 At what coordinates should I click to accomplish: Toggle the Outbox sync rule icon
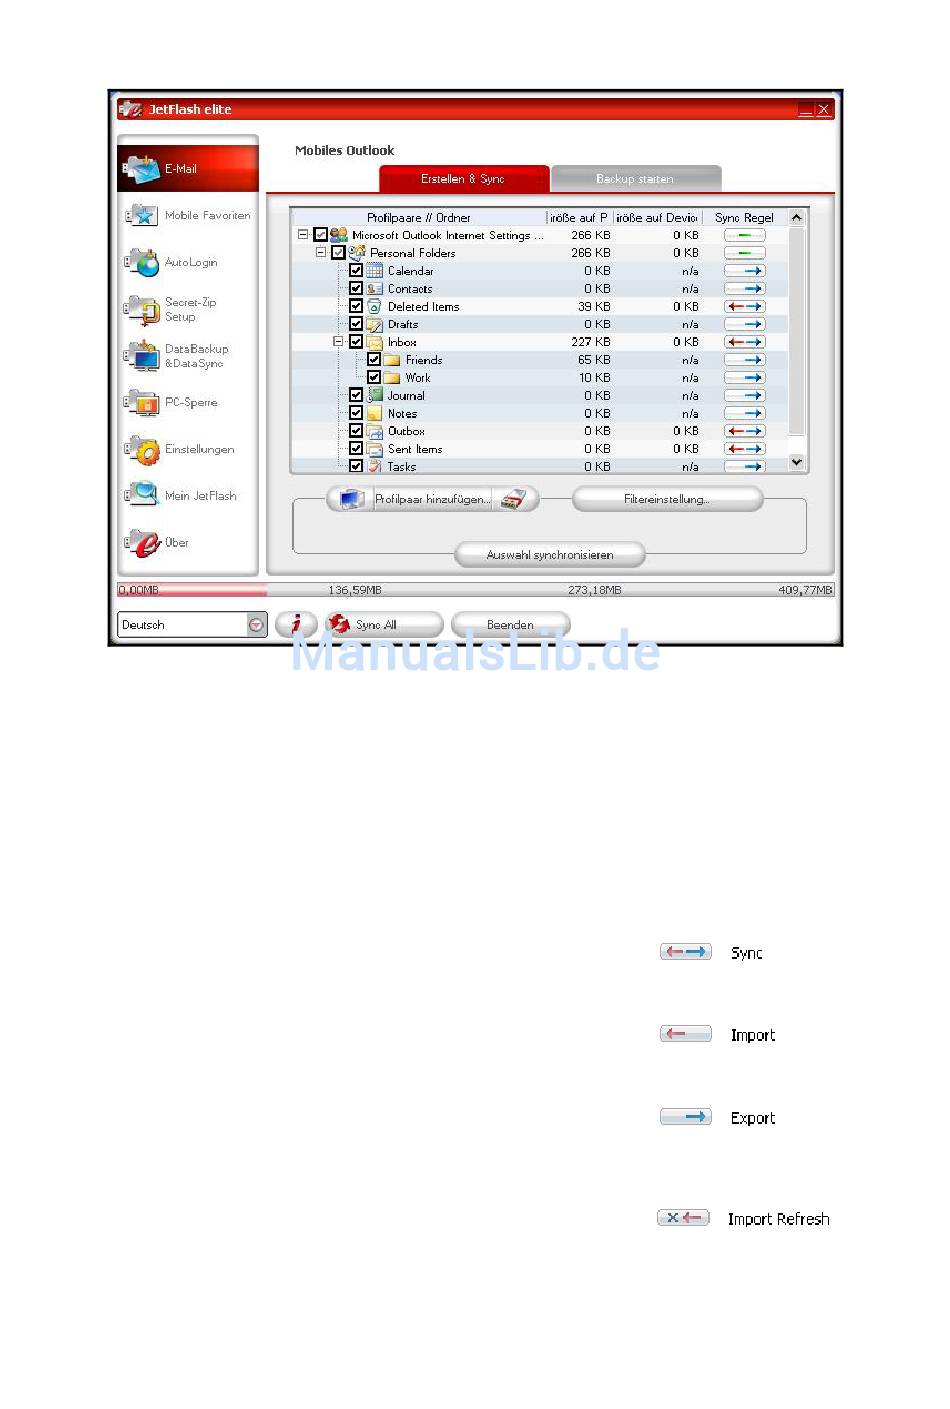[745, 431]
